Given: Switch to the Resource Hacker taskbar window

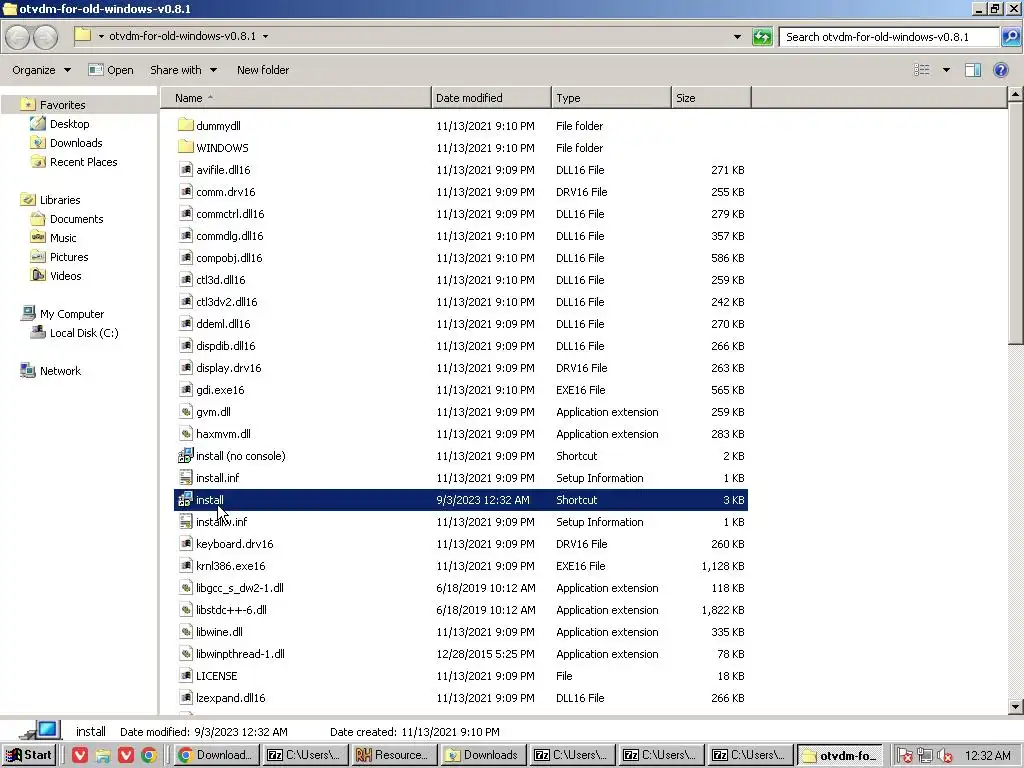Looking at the screenshot, I should 394,755.
